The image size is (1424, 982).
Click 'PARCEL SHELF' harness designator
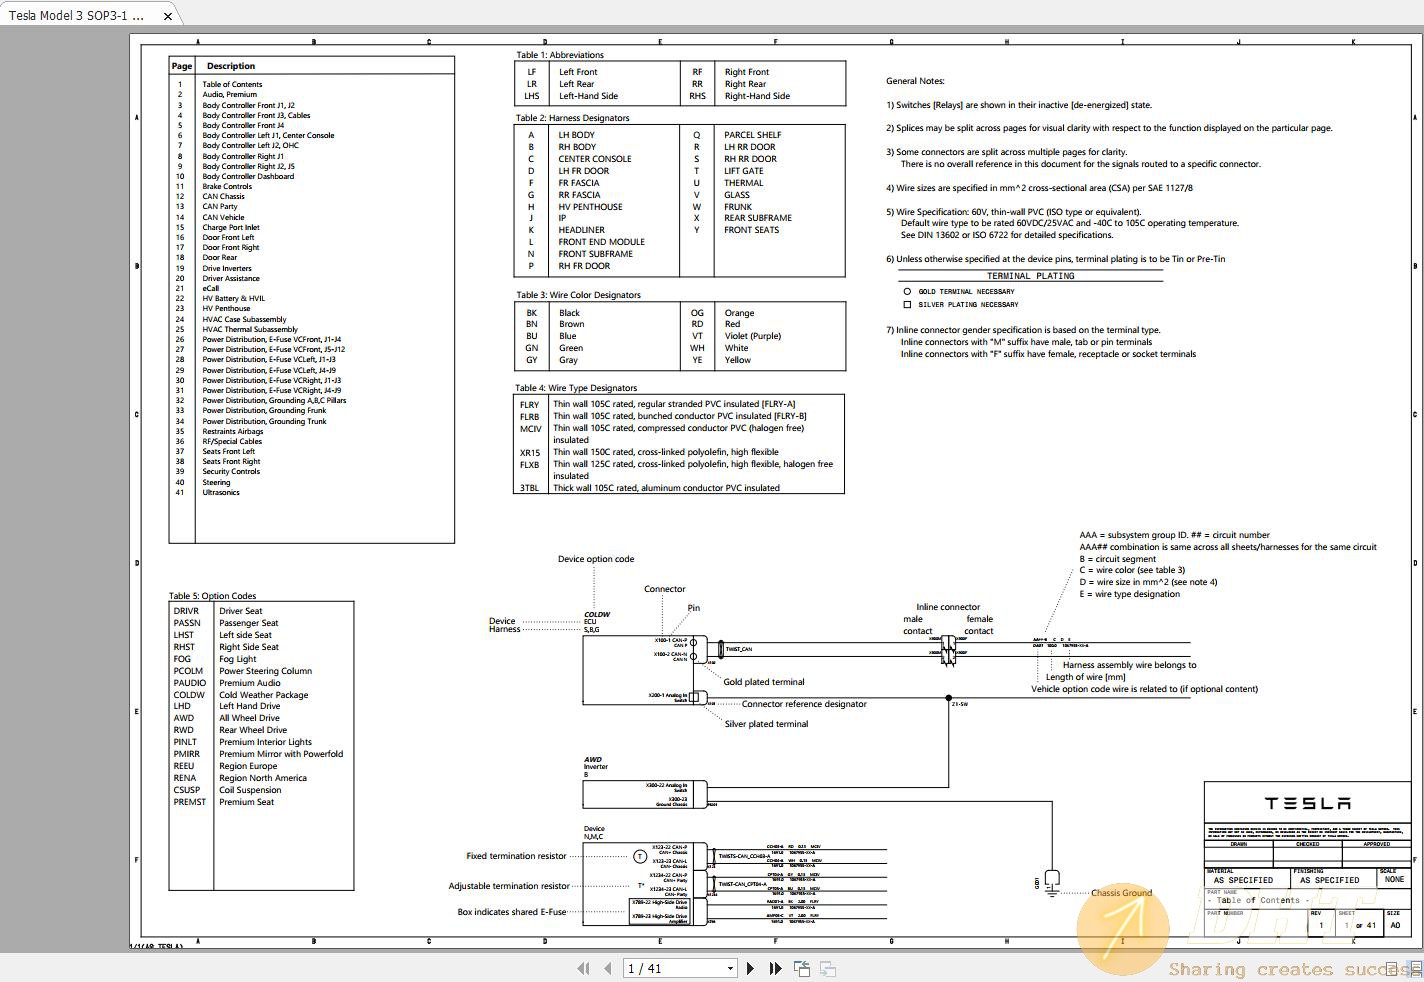click(x=753, y=135)
